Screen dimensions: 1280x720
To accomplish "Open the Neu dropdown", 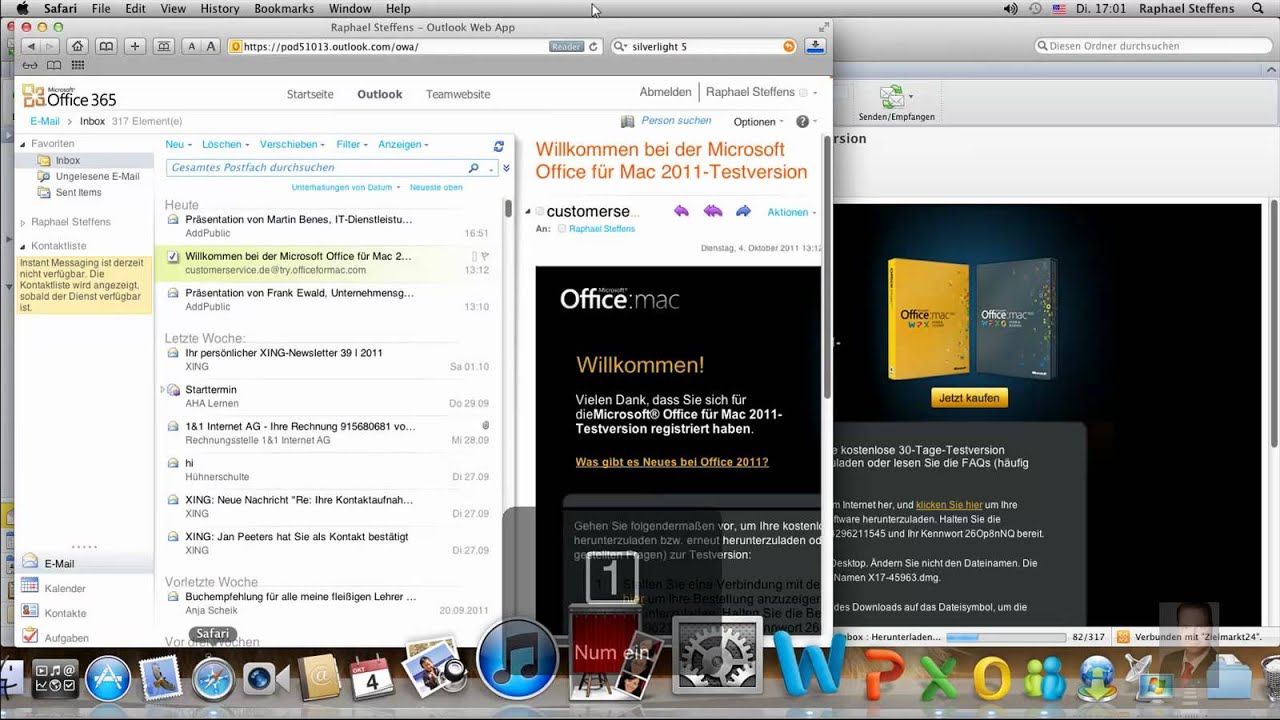I will tap(178, 144).
